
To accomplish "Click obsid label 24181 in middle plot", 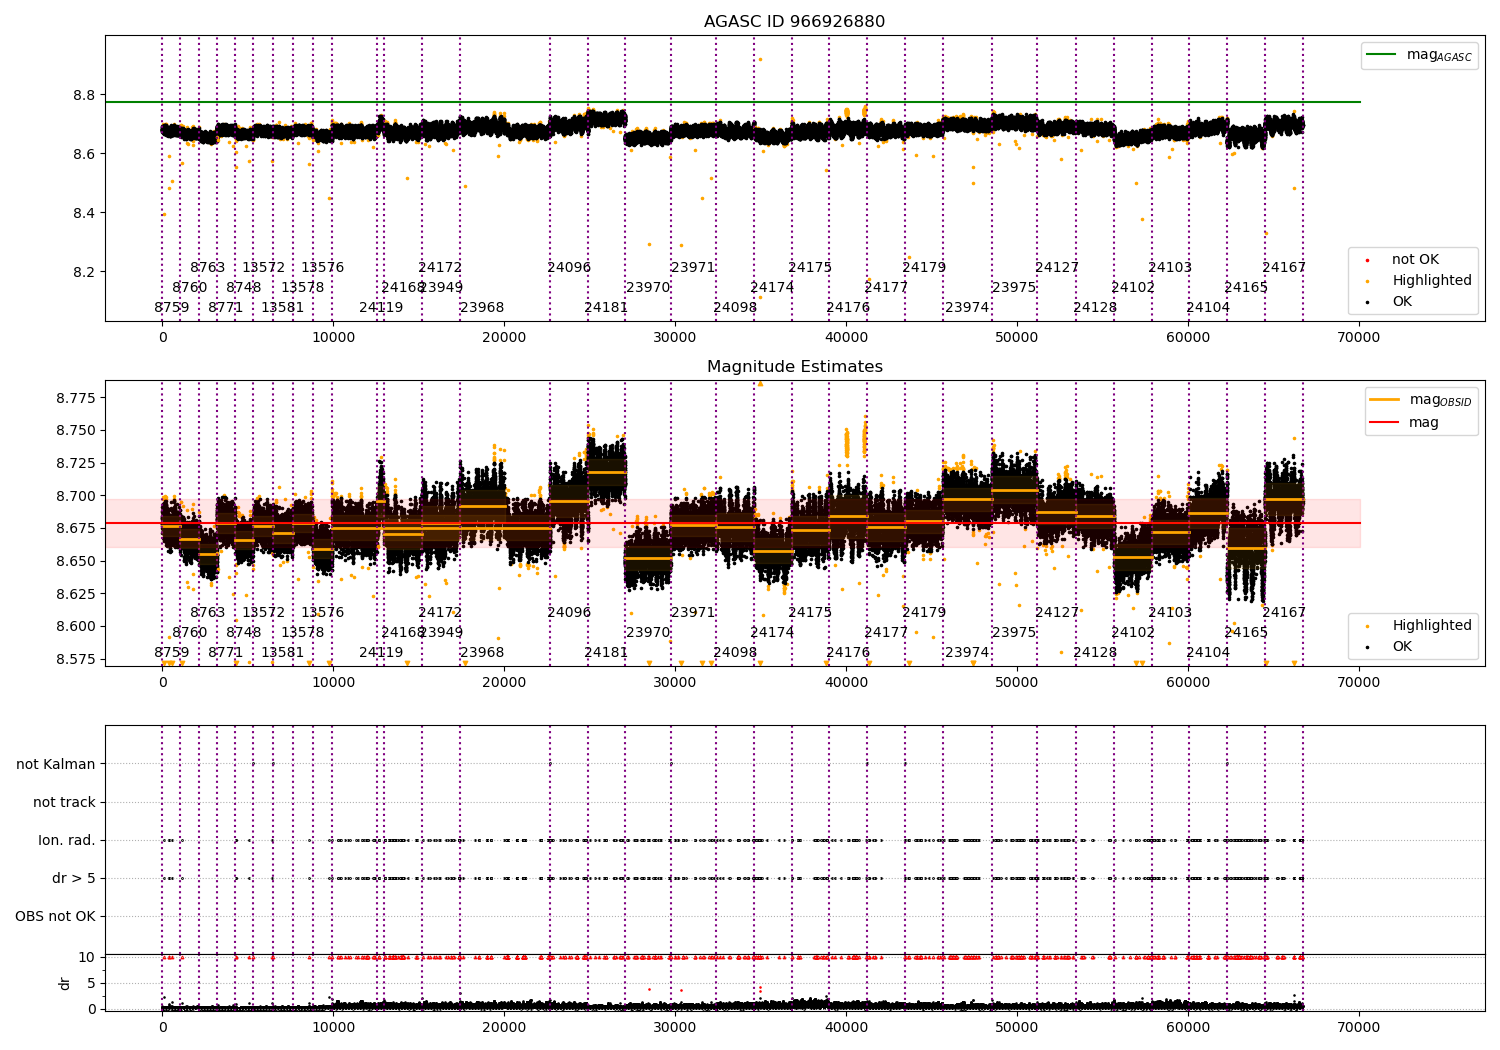I will tap(606, 653).
